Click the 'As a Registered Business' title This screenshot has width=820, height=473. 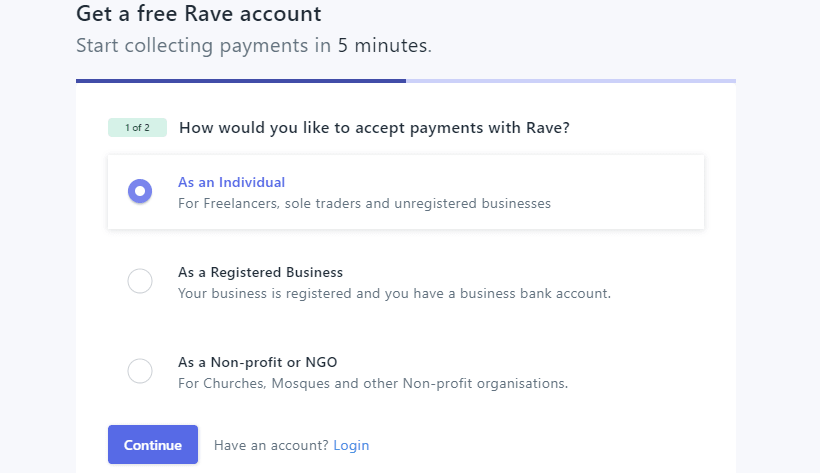click(260, 272)
